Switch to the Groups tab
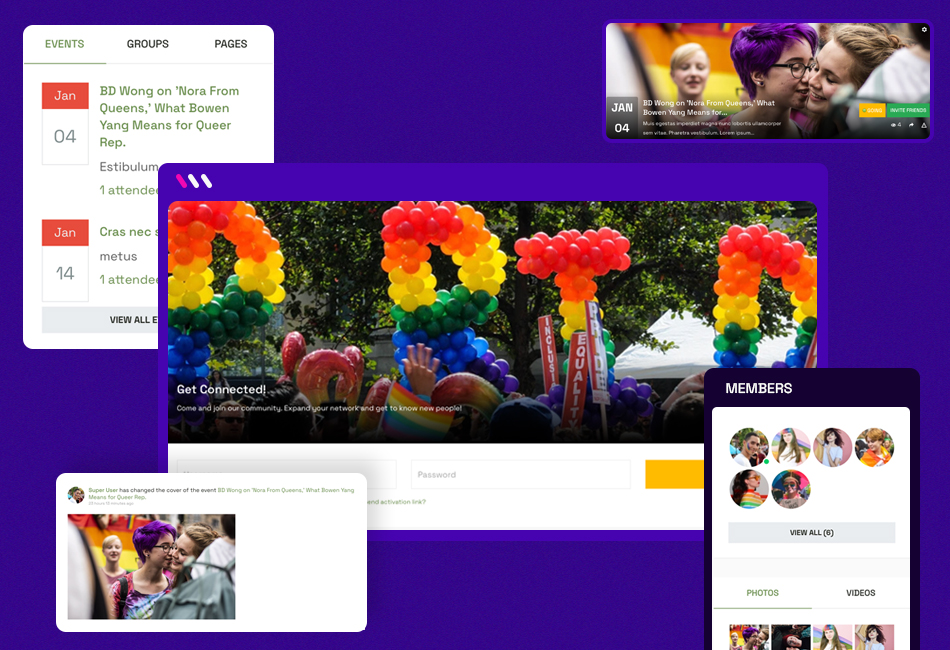This screenshot has height=650, width=950. coord(148,44)
